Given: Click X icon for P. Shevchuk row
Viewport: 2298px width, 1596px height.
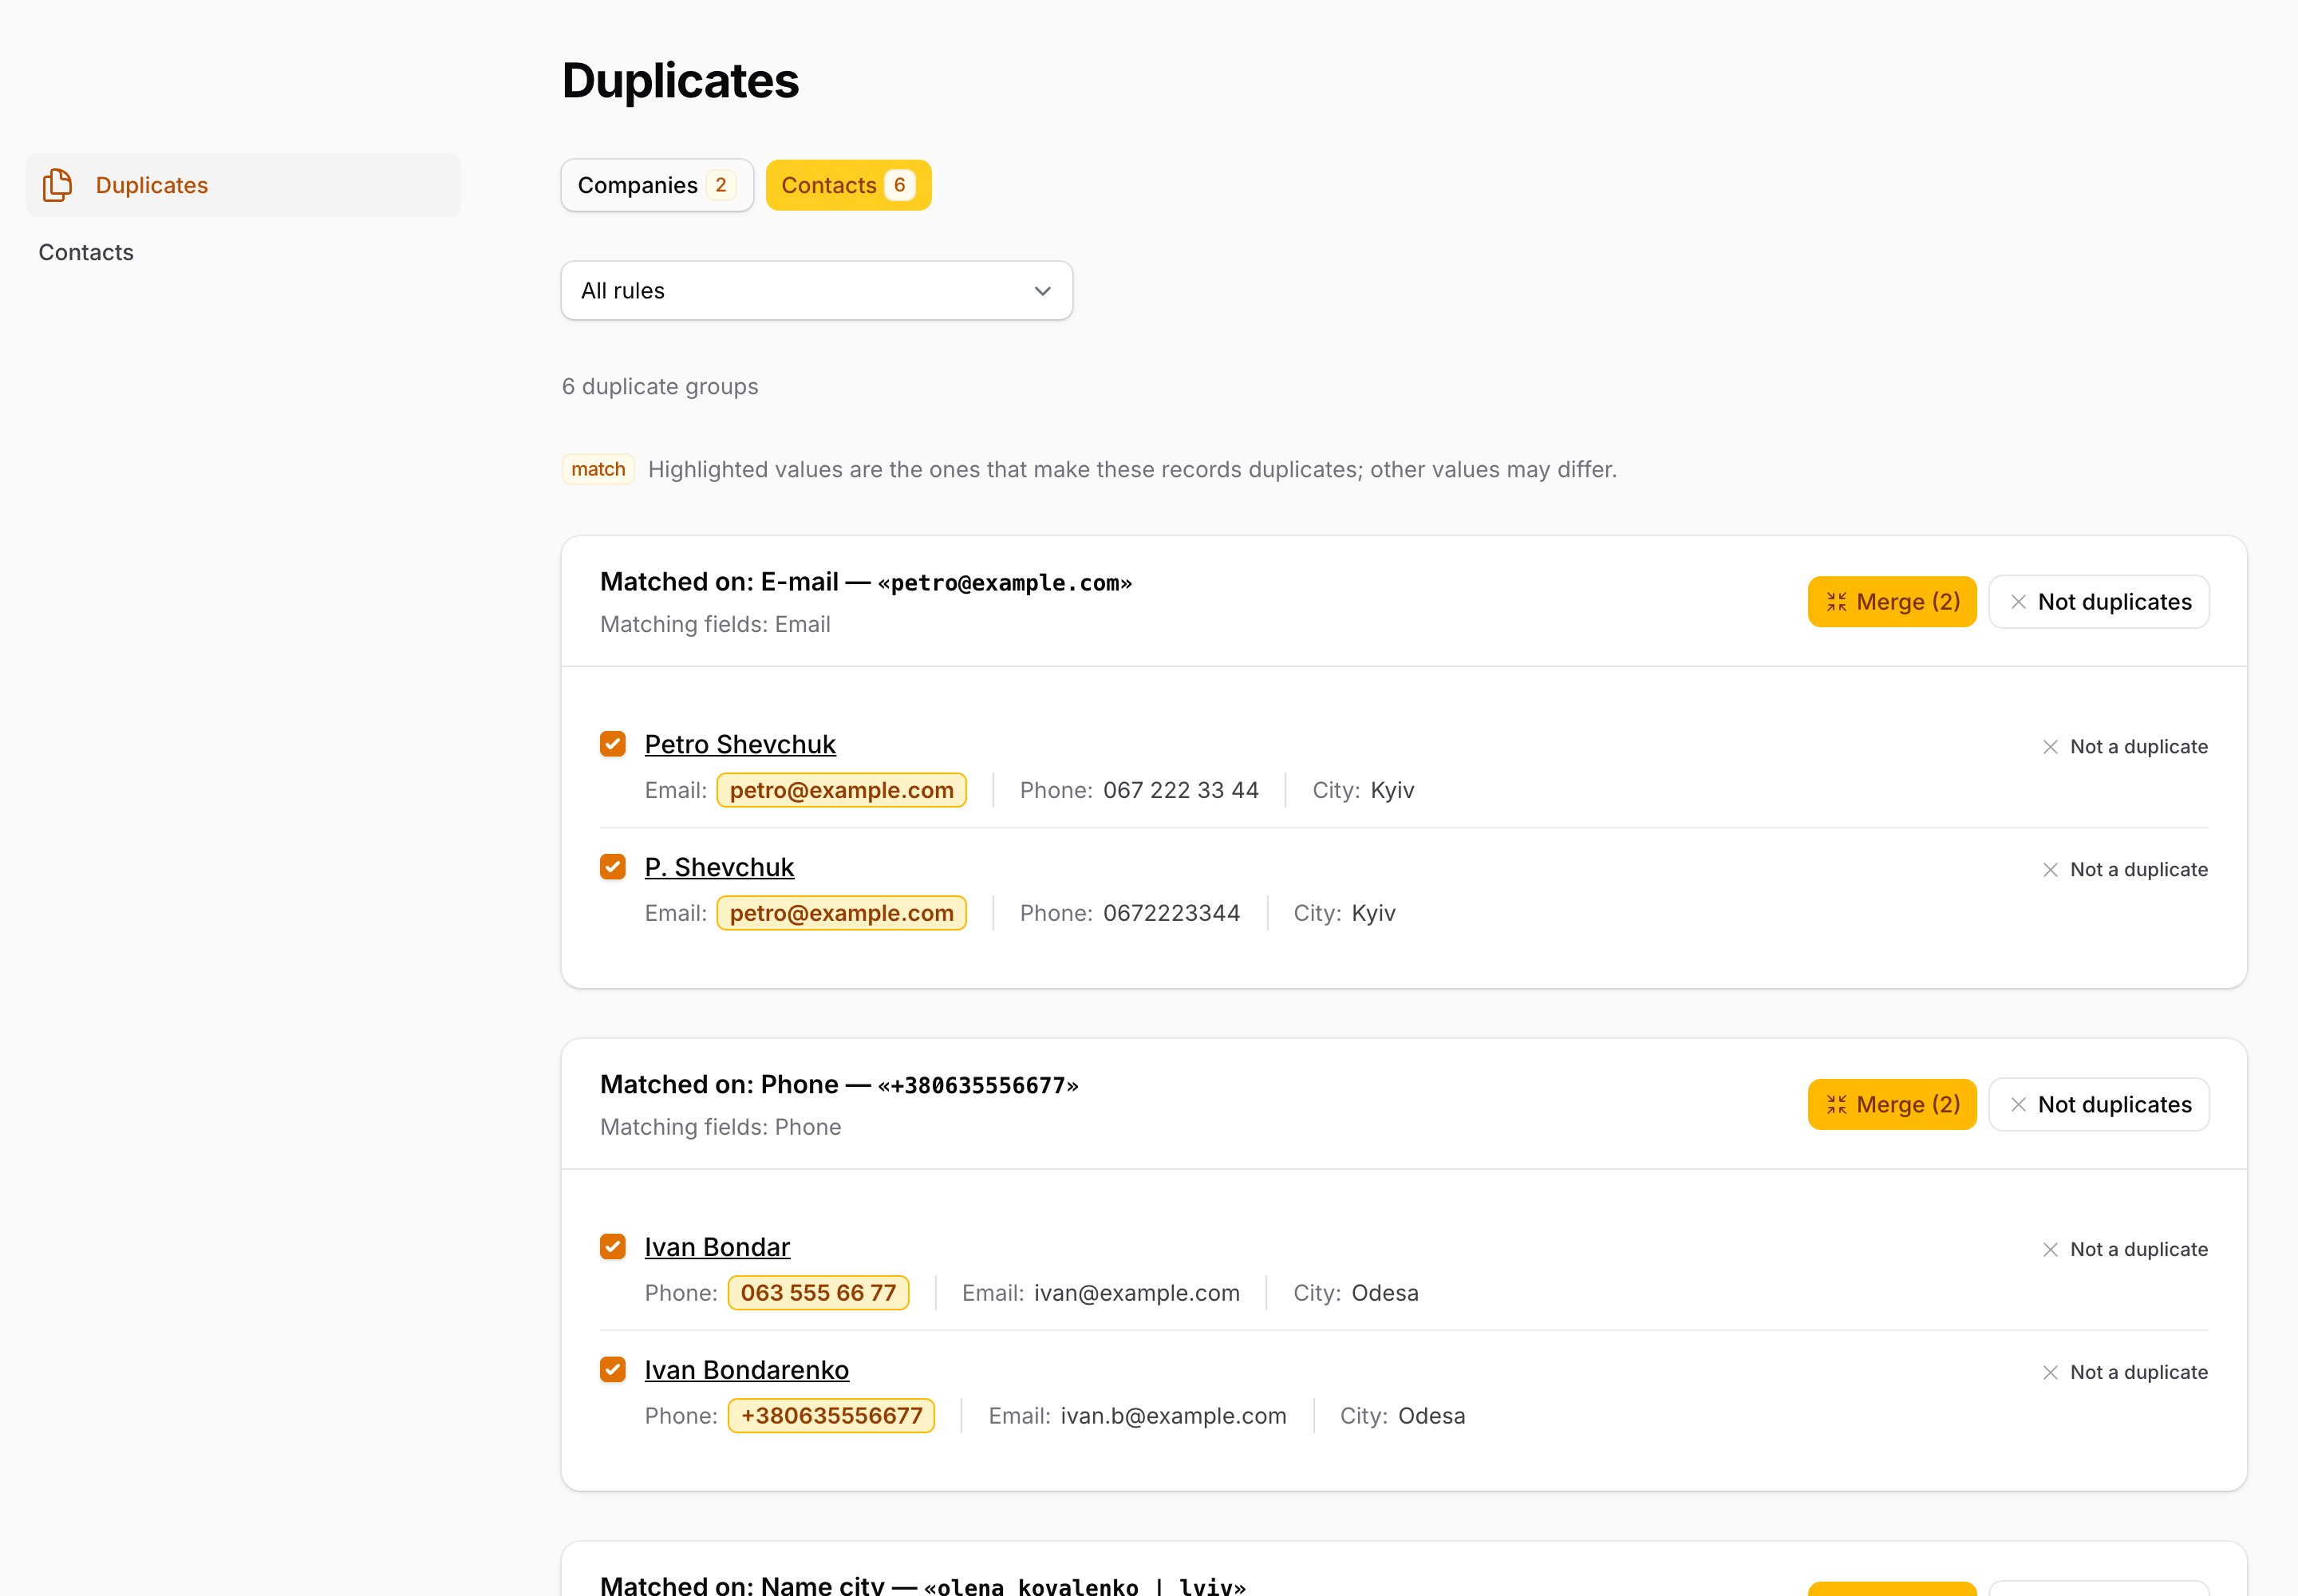Looking at the screenshot, I should coord(2050,870).
